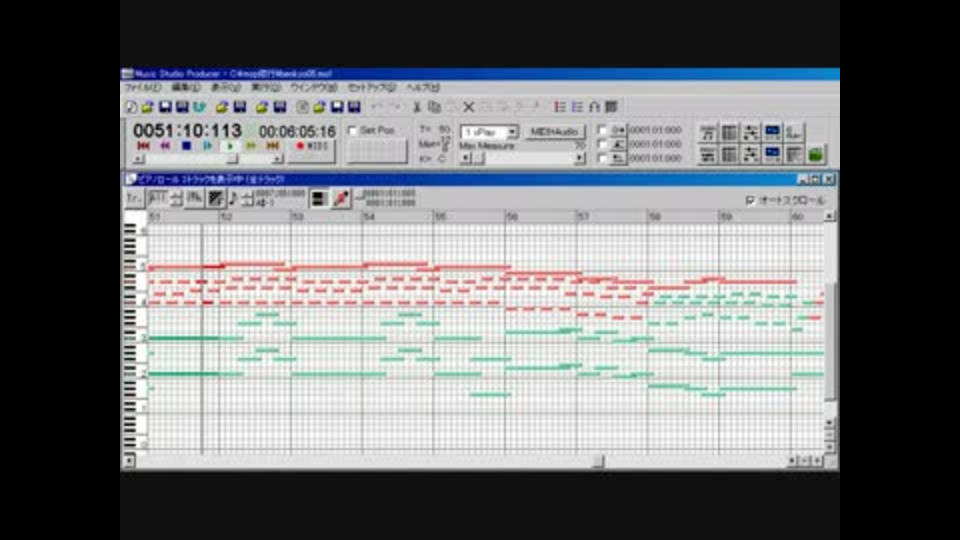
Task: Click icon button beside the bottom locator value
Action: [x=618, y=158]
